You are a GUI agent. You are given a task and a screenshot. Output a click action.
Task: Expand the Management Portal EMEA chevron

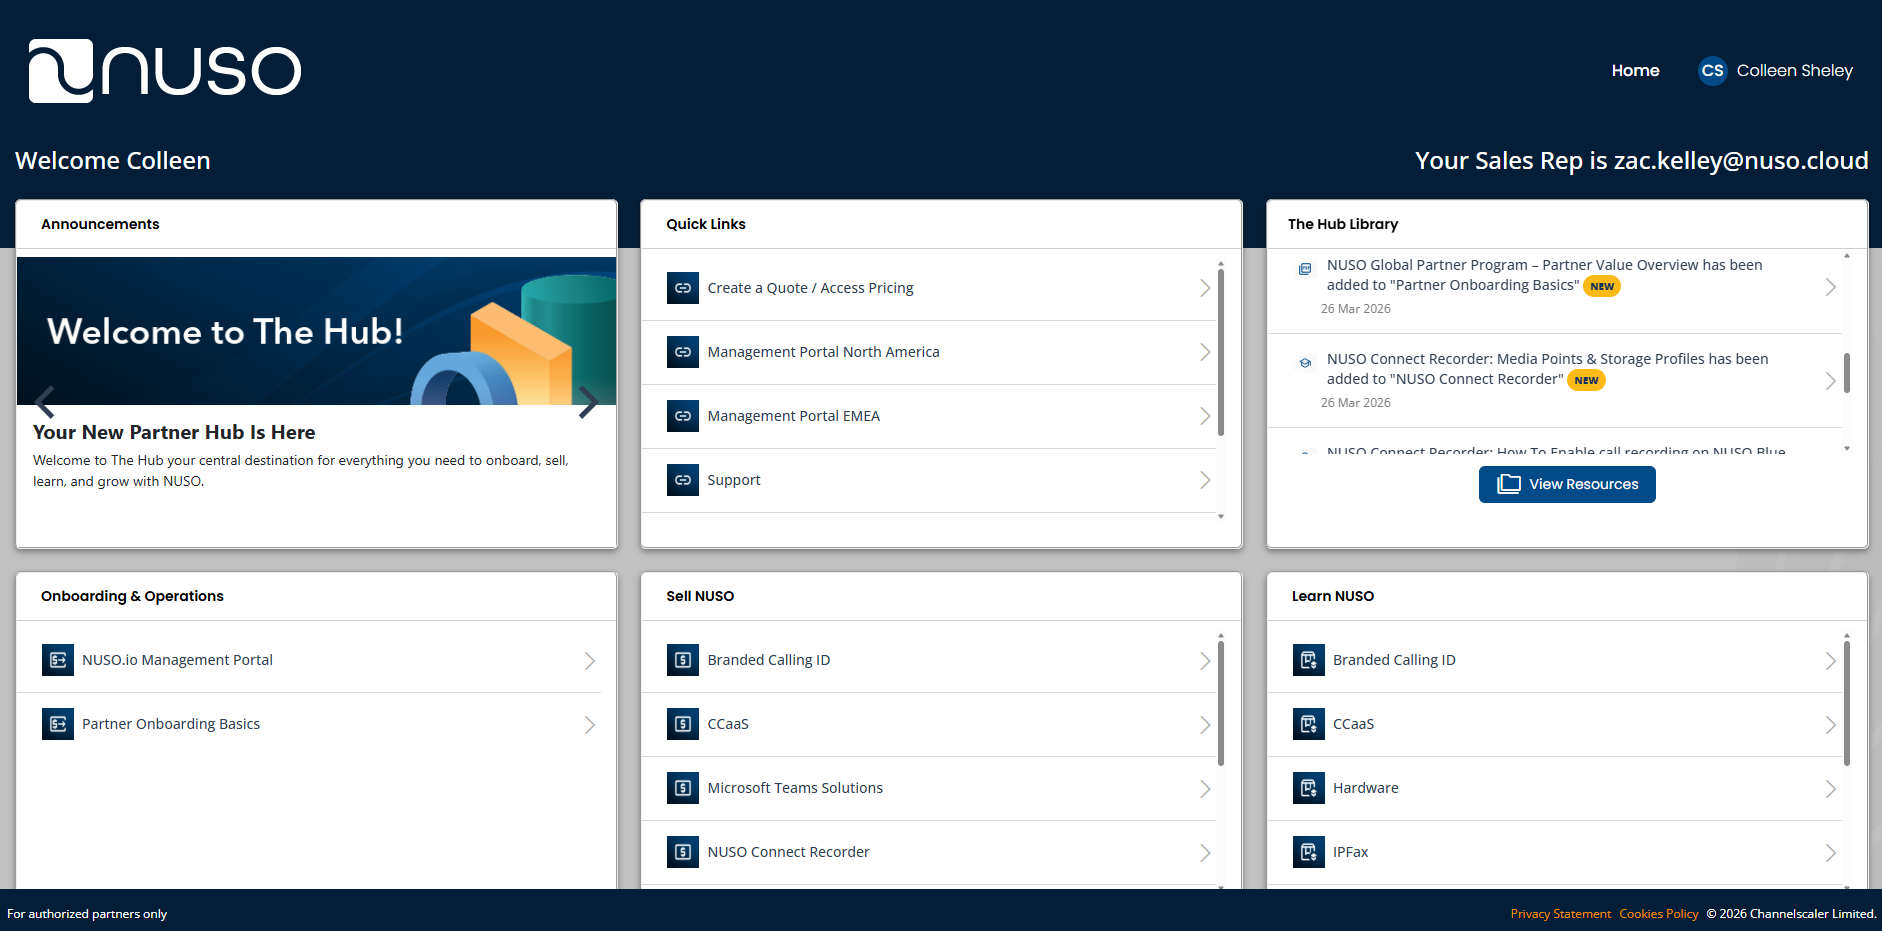[1205, 416]
